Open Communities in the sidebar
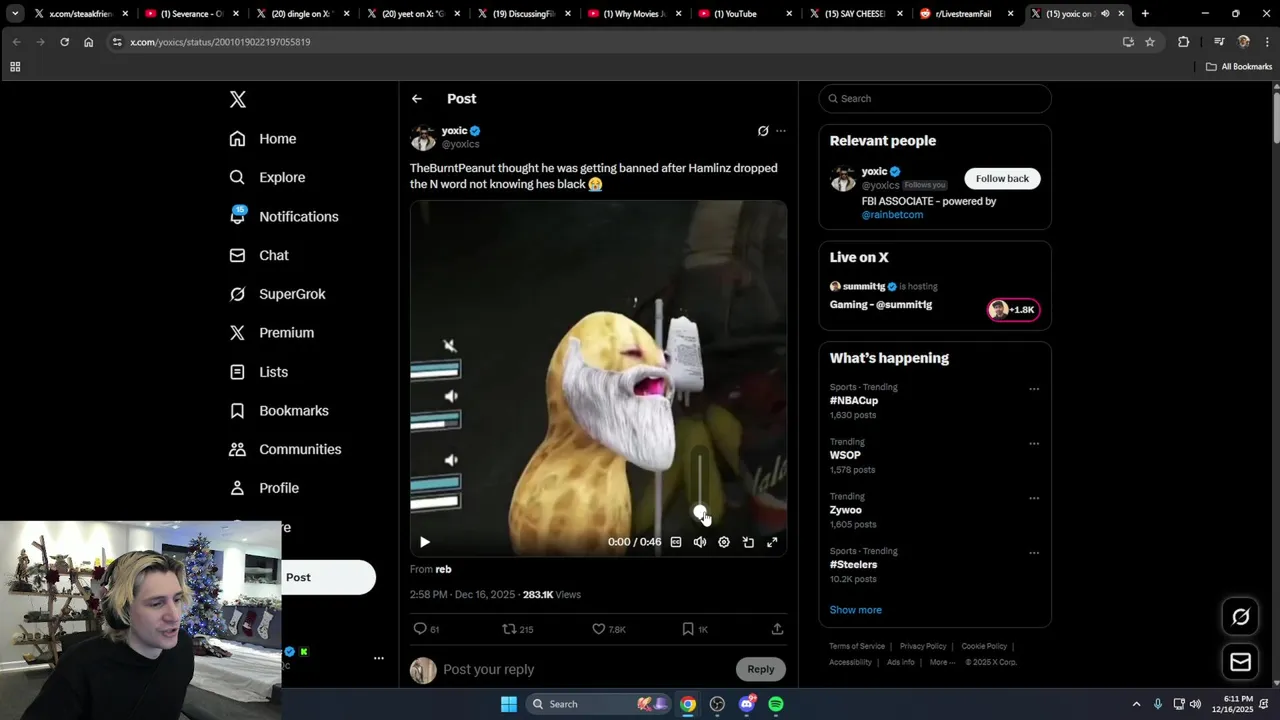Screen dimensions: 1280x720 pos(285,449)
